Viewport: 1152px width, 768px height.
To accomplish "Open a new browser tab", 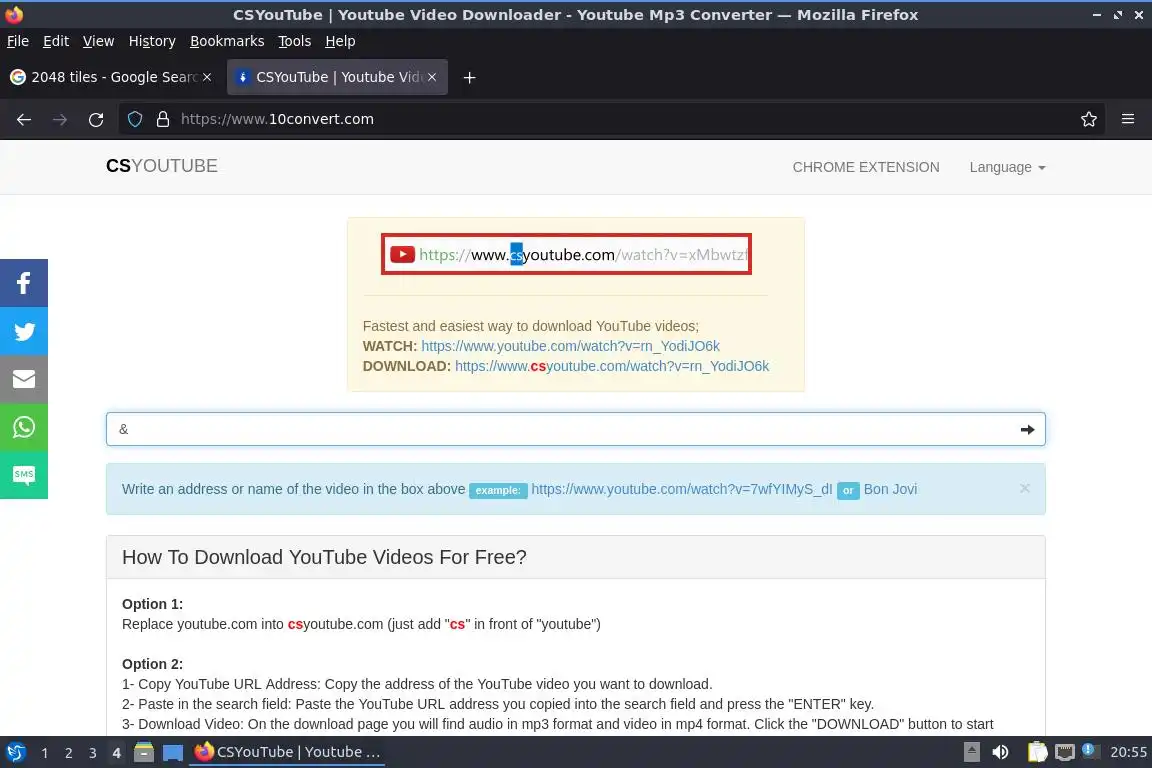I will click(469, 77).
